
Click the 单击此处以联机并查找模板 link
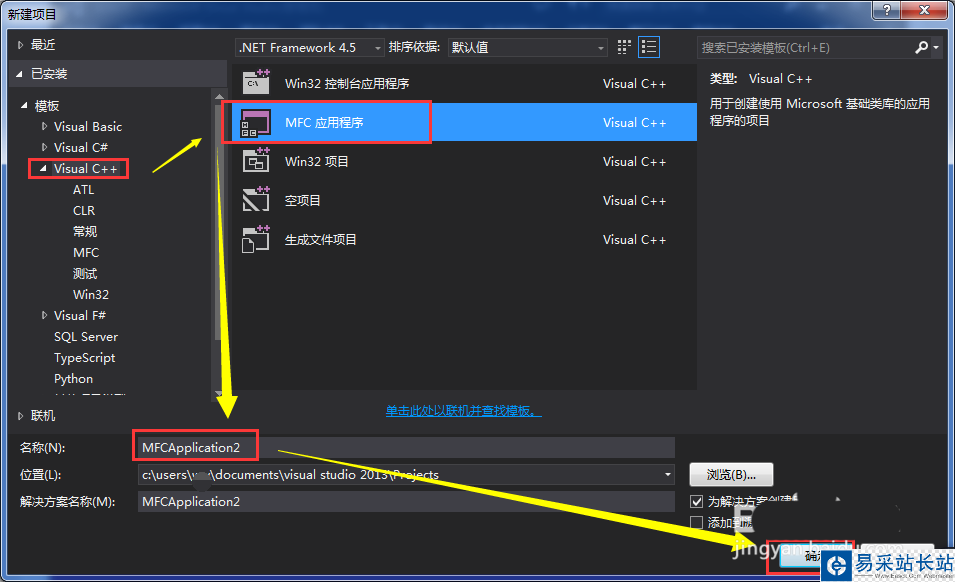click(463, 411)
